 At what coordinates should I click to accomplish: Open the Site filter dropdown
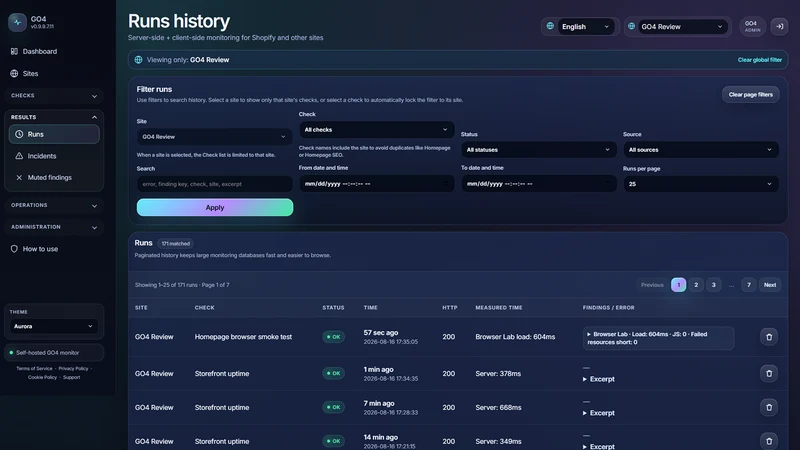[214, 137]
